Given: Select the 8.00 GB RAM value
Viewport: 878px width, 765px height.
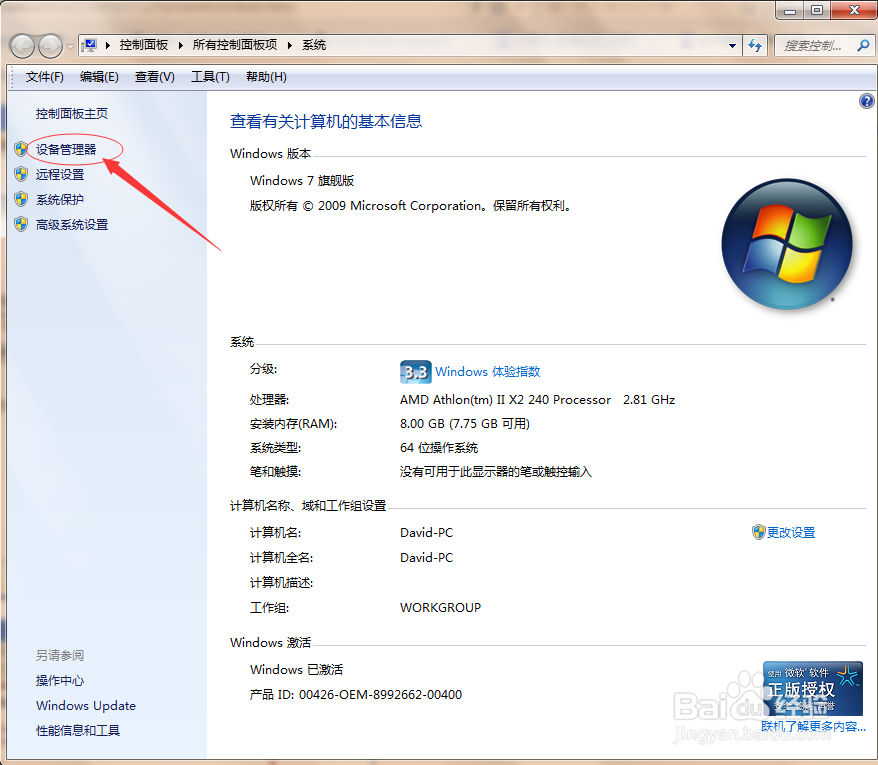Looking at the screenshot, I should 465,424.
